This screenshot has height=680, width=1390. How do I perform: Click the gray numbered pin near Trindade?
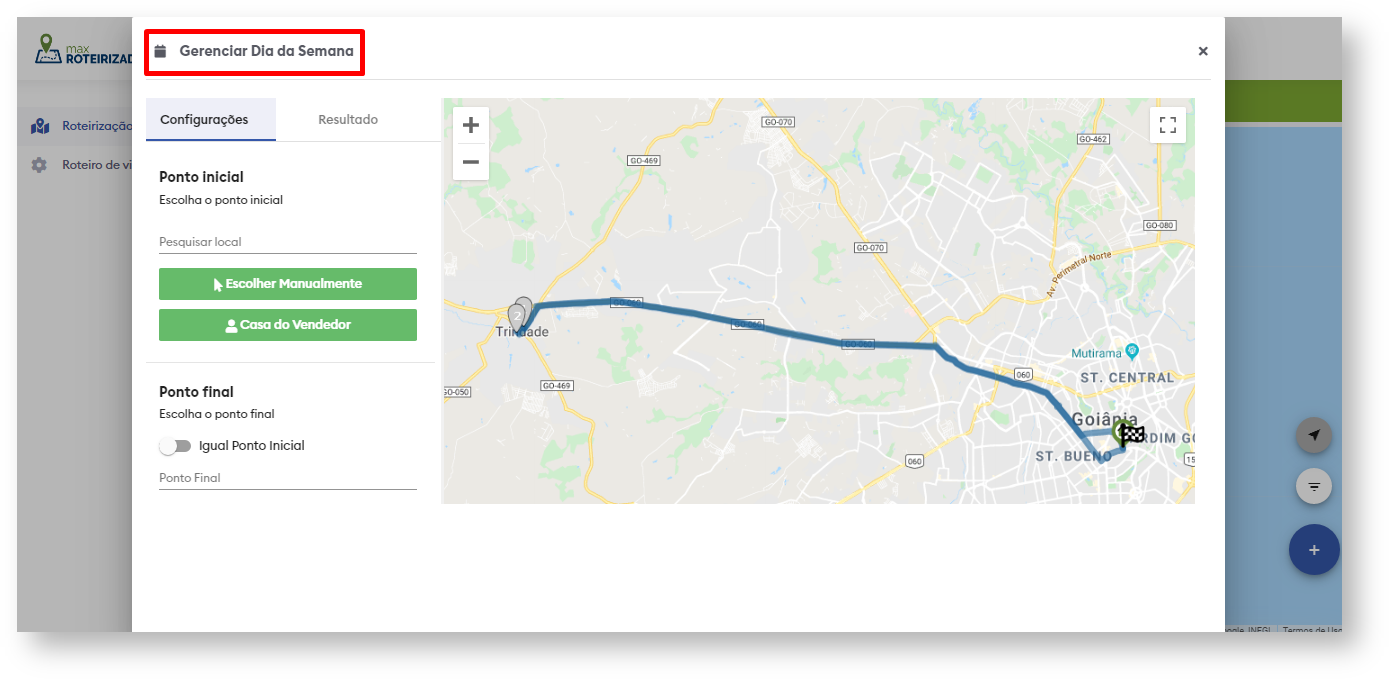pos(518,315)
